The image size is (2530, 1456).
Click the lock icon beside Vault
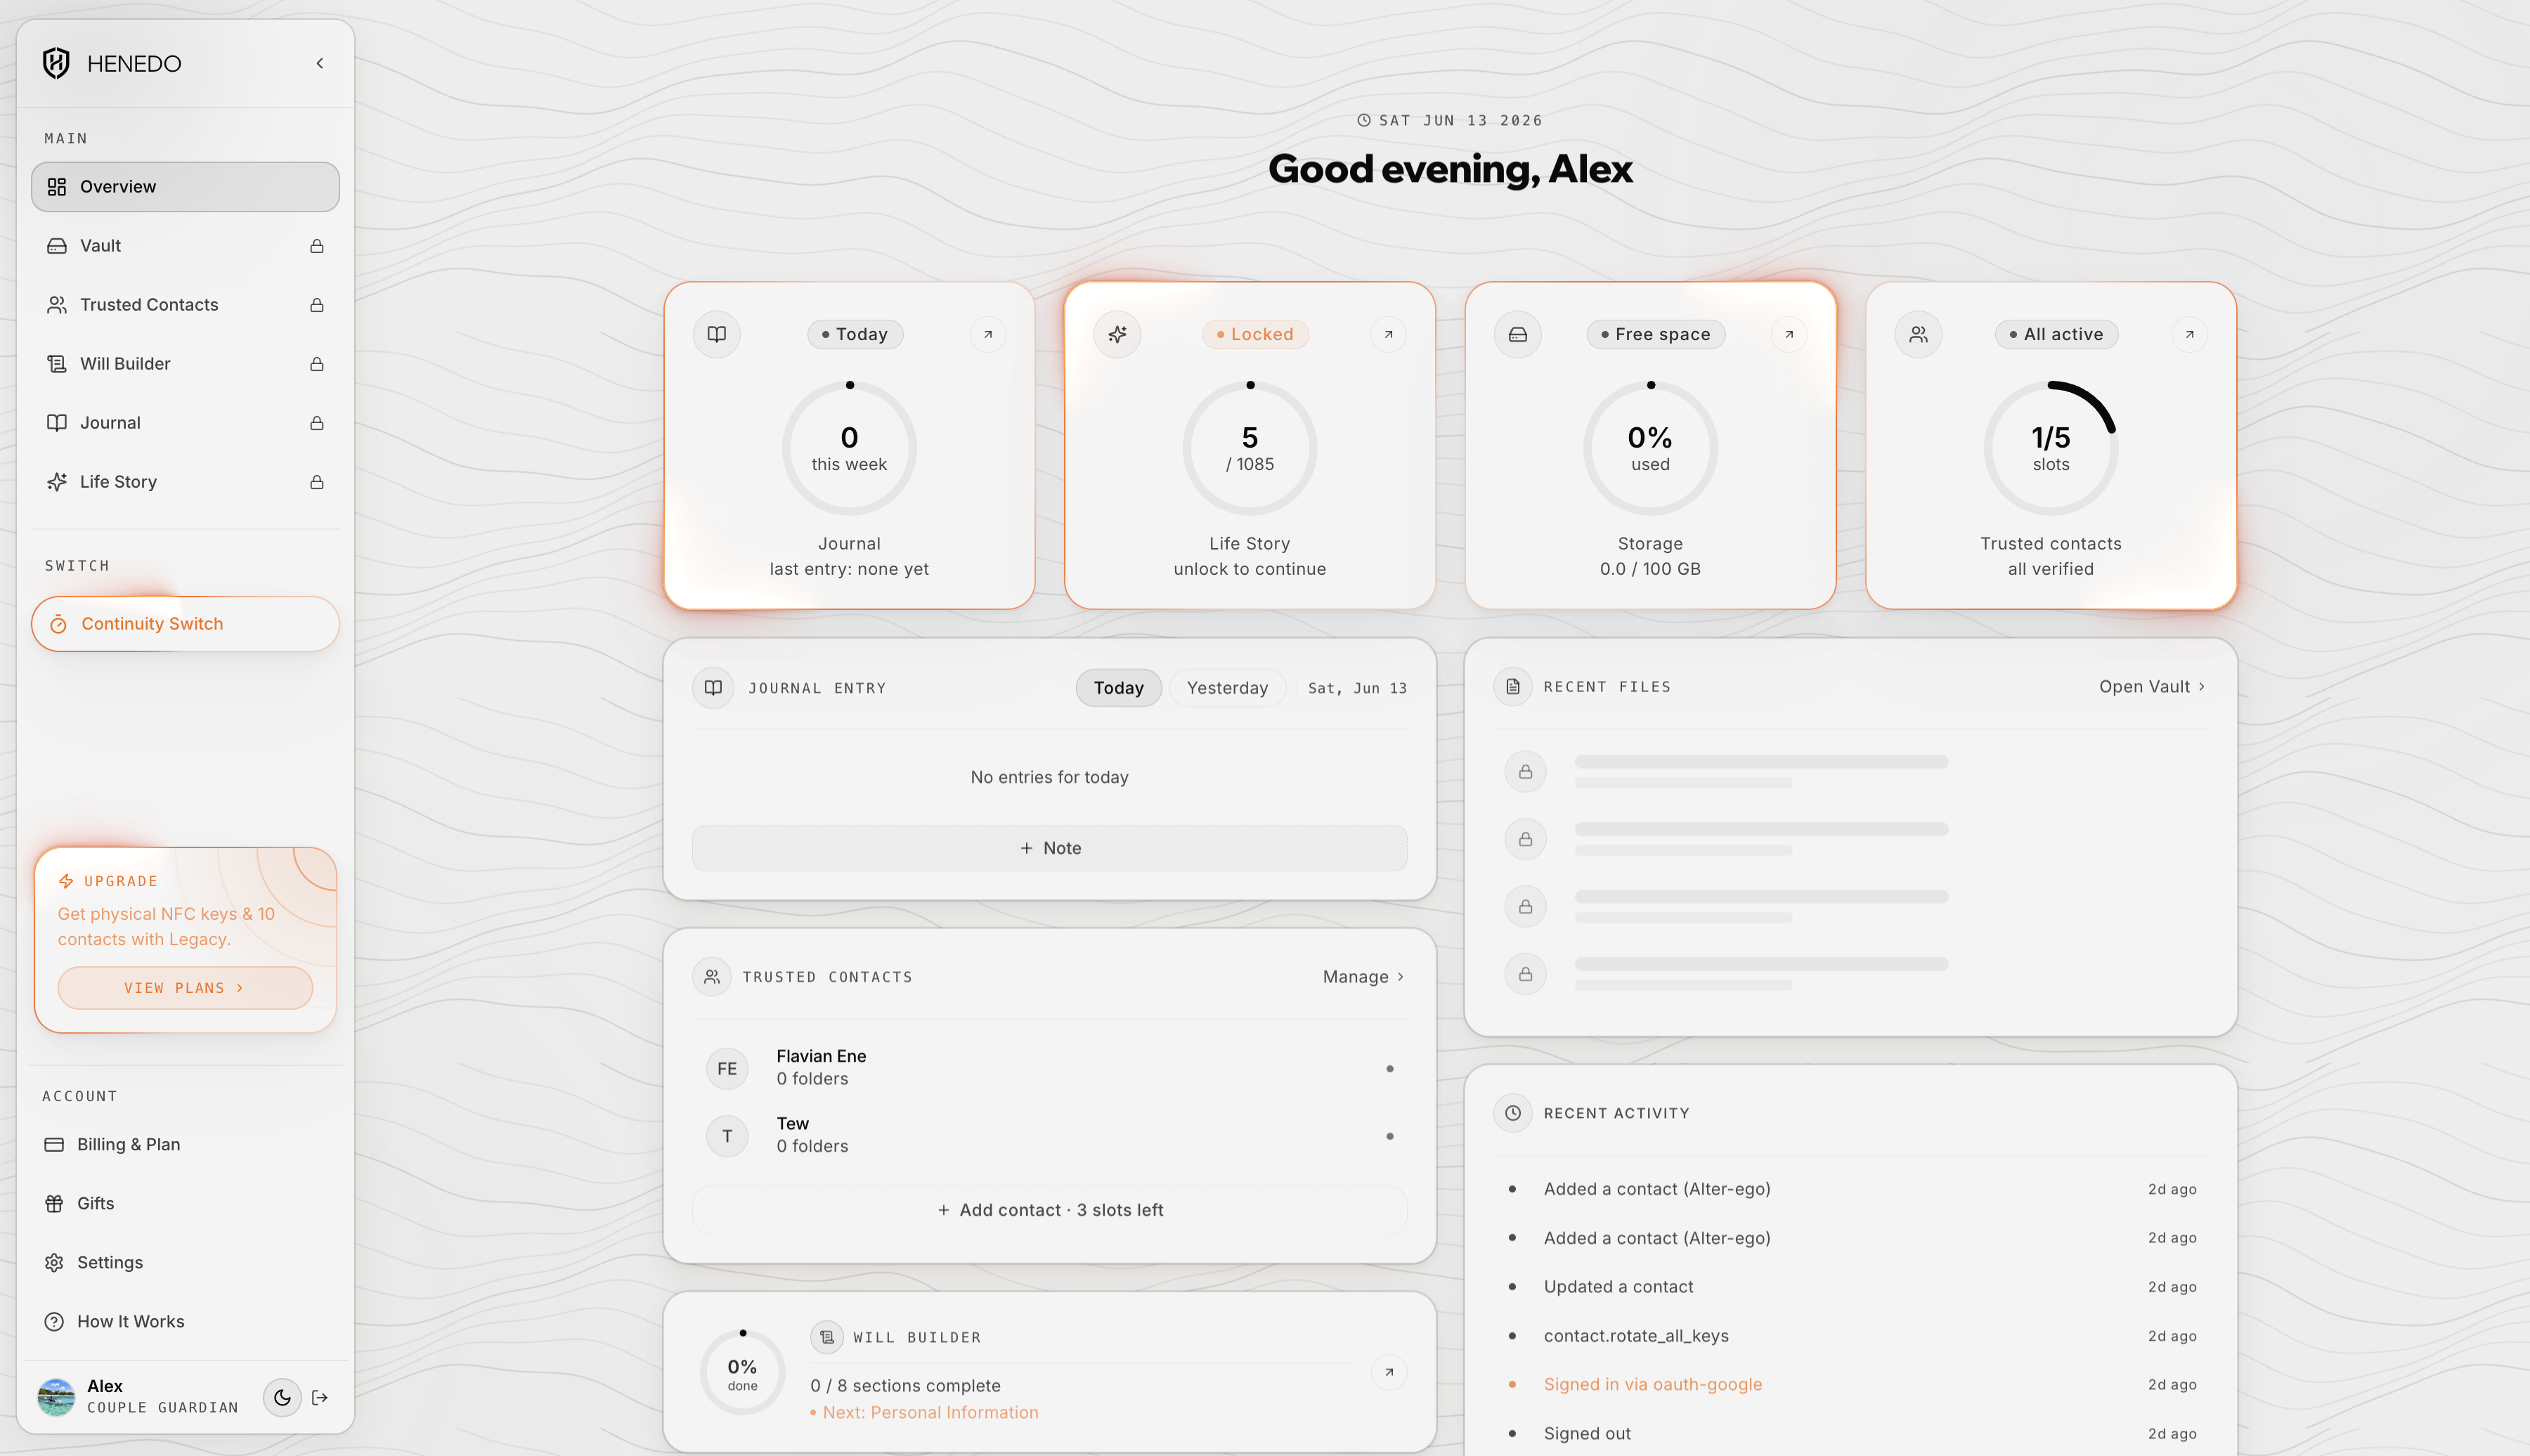tap(317, 246)
